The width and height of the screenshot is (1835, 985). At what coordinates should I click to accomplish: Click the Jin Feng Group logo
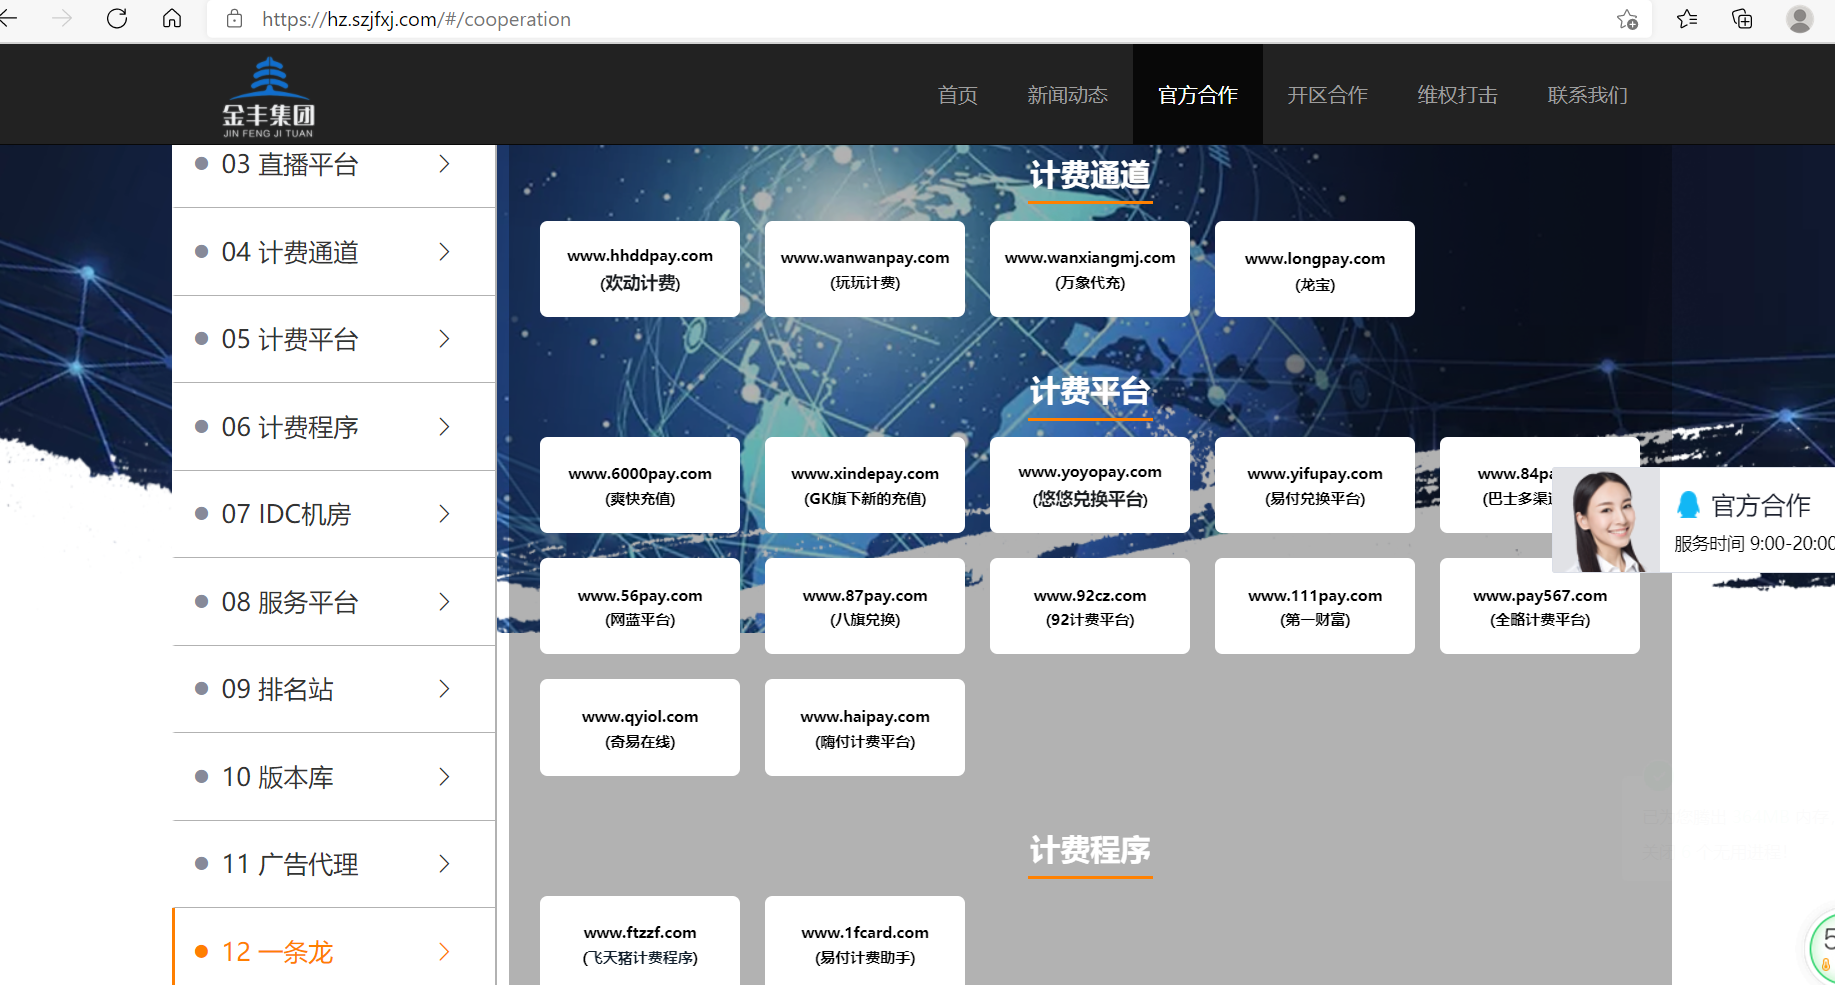point(268,97)
